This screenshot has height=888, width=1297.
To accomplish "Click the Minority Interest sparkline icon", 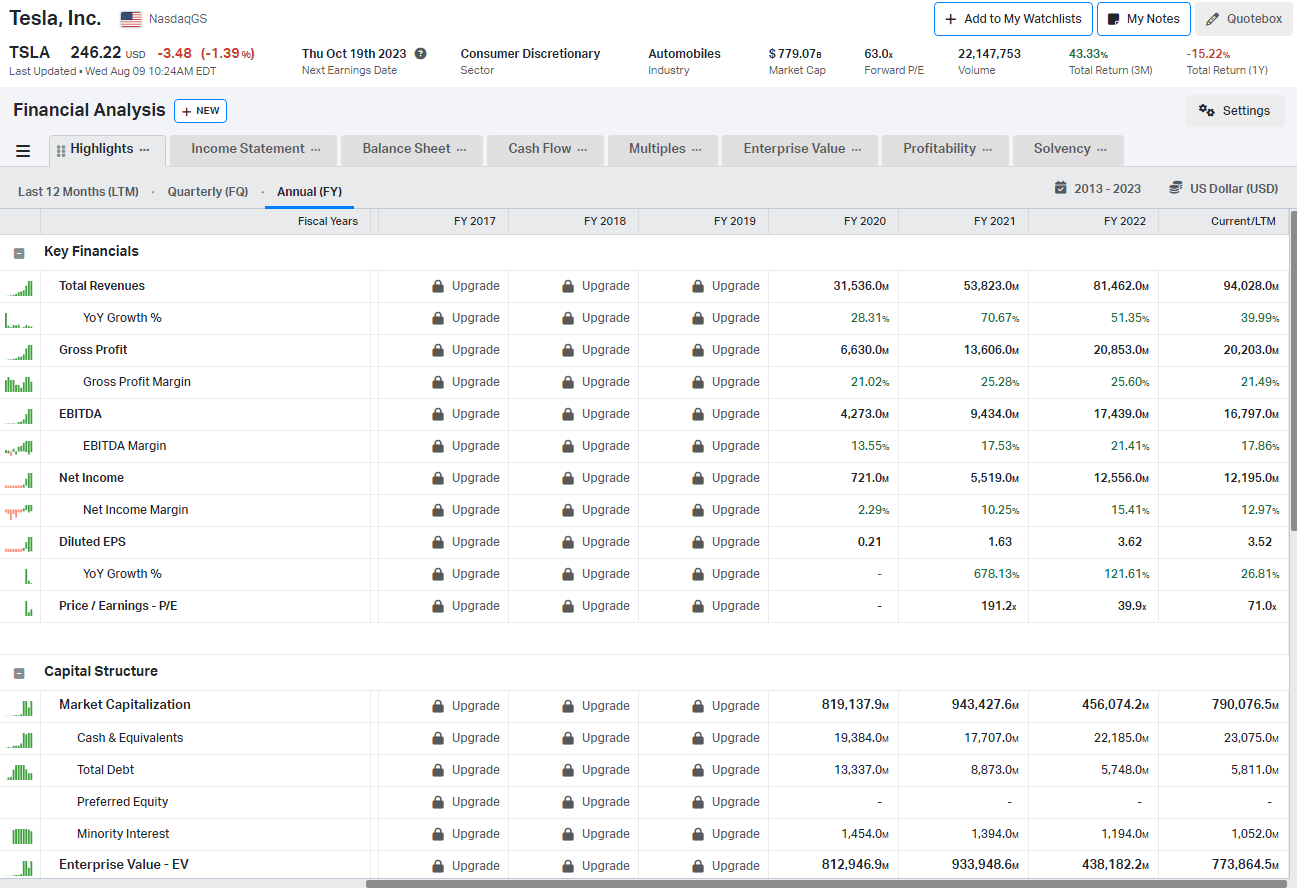I will coord(20,835).
